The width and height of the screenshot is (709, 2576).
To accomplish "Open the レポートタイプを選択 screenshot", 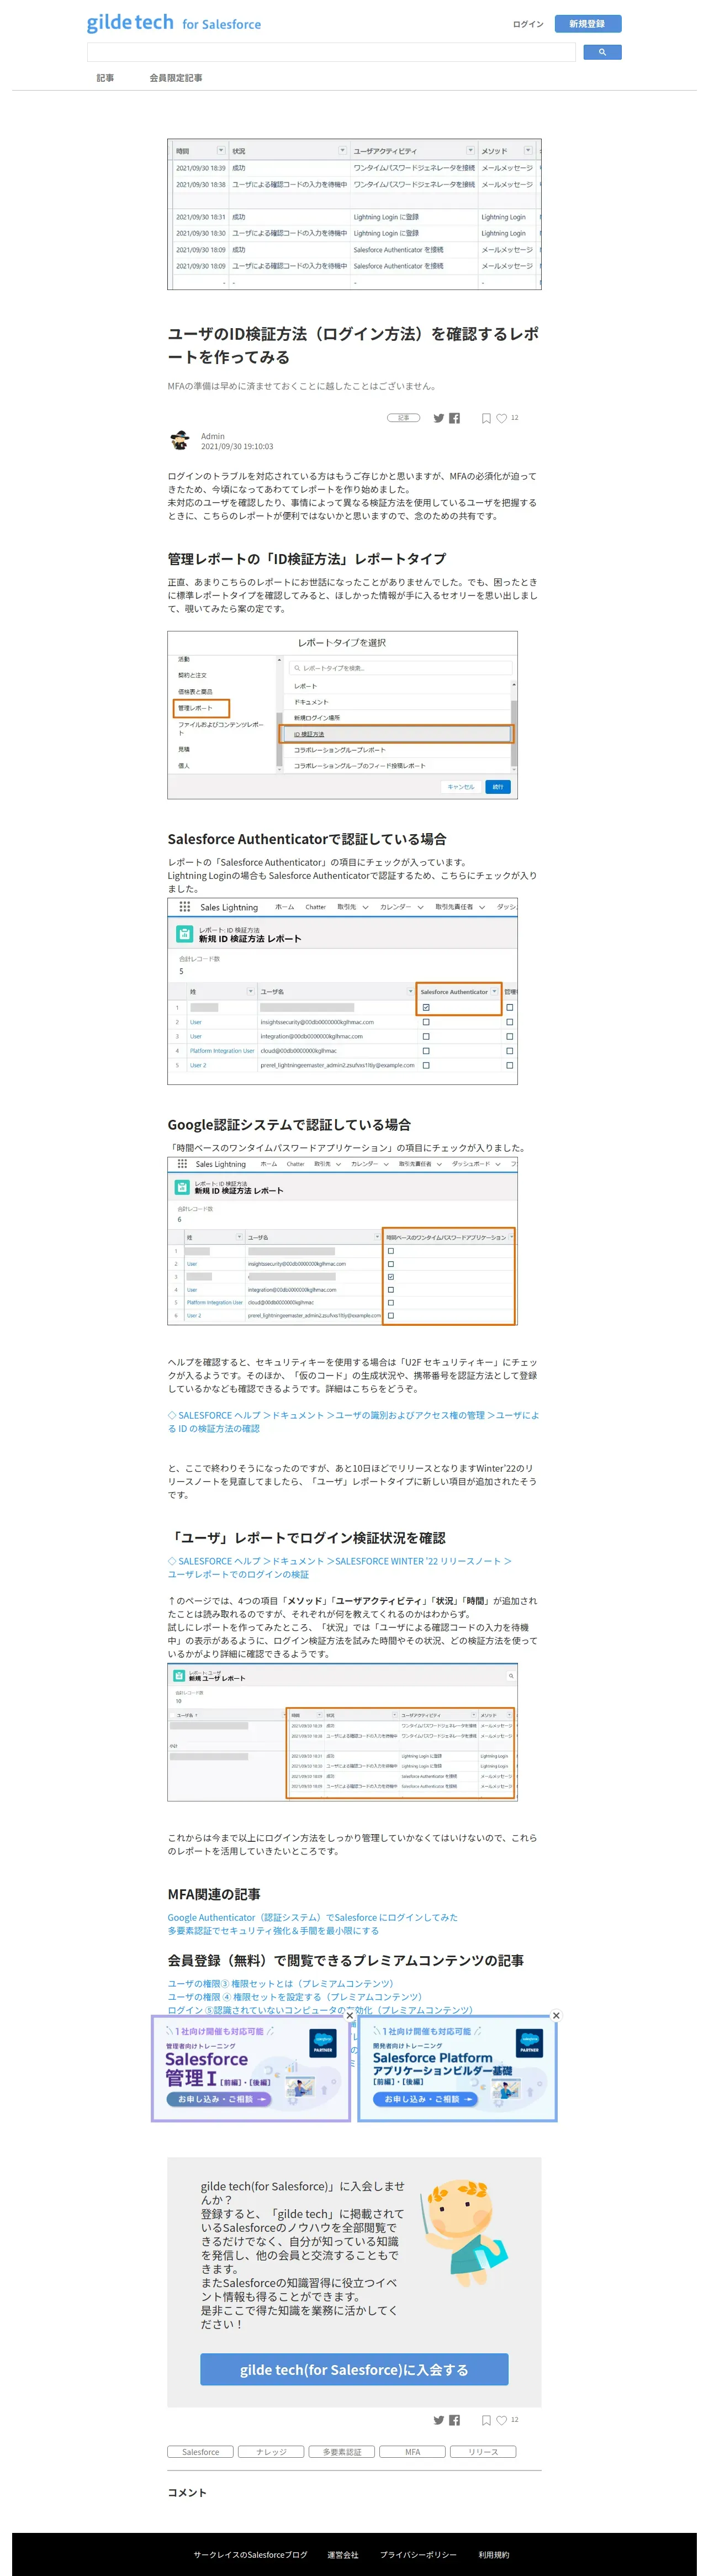I will coord(342,715).
